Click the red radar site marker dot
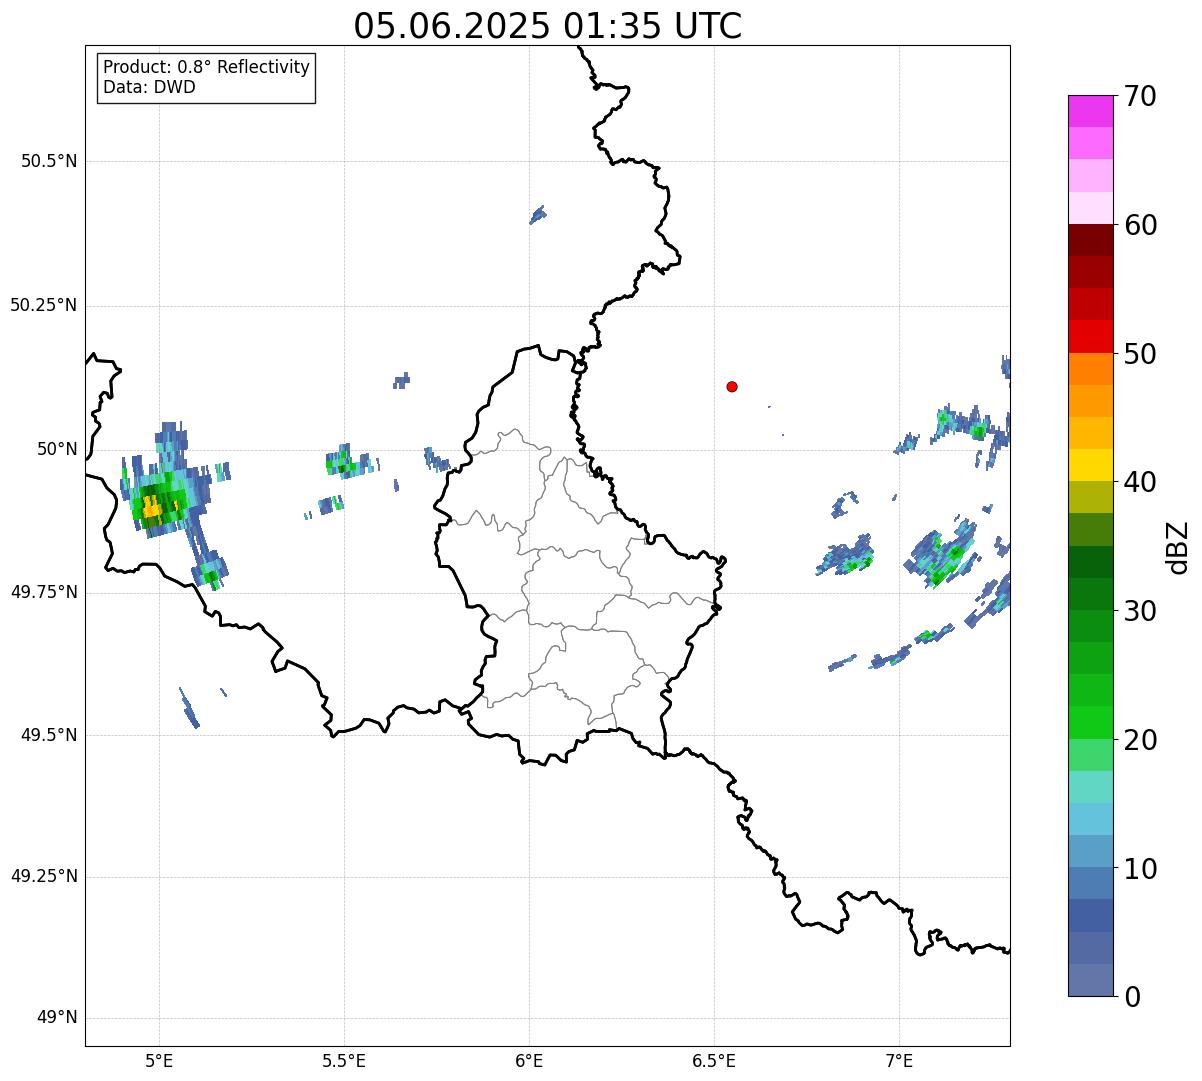This screenshot has width=1202, height=1081. 732,386
